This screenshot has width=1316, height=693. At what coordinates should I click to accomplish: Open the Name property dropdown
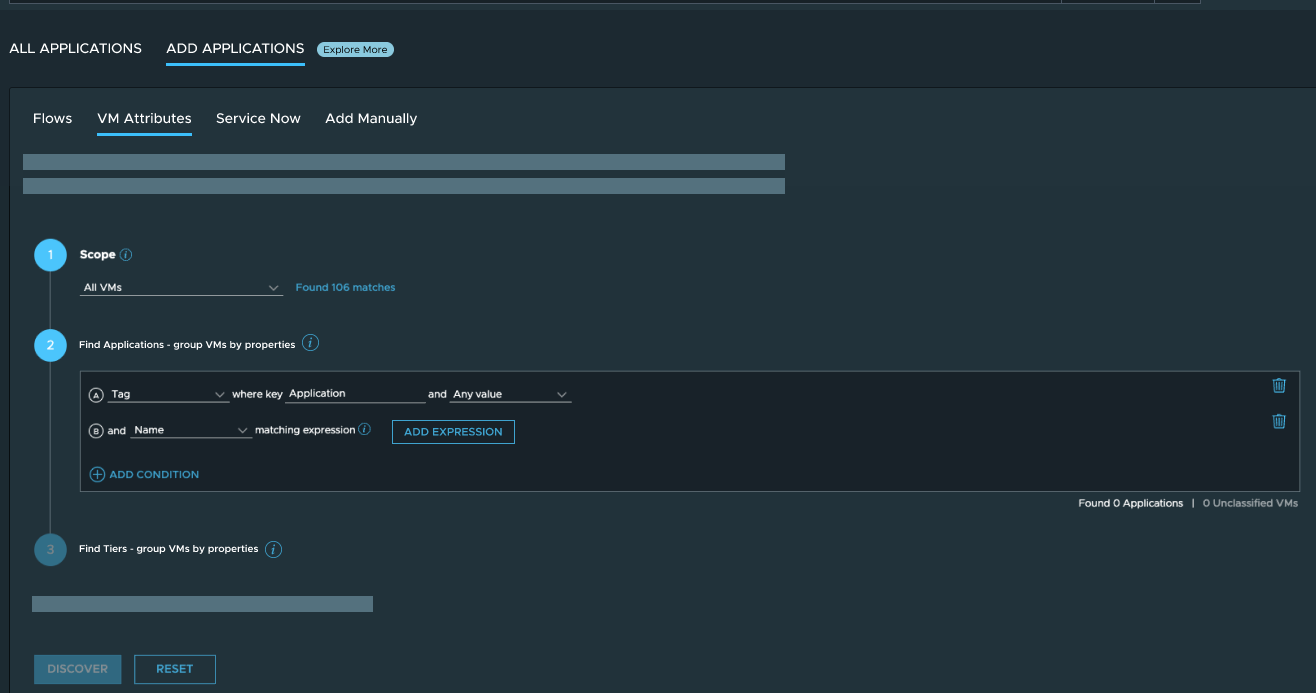(191, 431)
